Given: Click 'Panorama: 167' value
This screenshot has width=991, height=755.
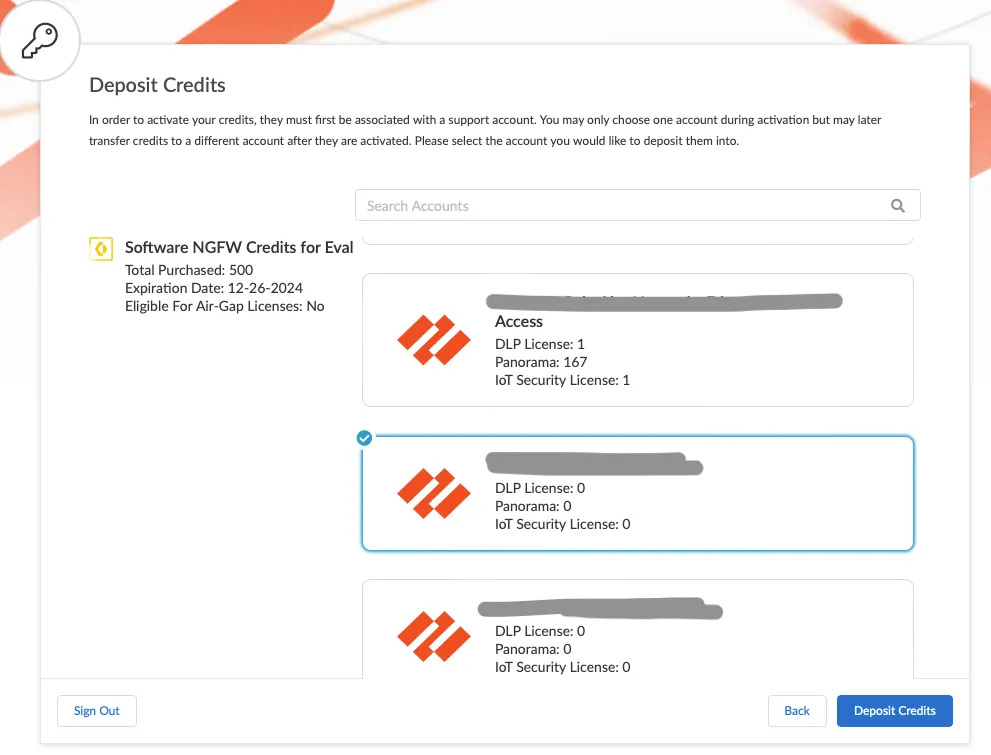Looking at the screenshot, I should point(541,362).
